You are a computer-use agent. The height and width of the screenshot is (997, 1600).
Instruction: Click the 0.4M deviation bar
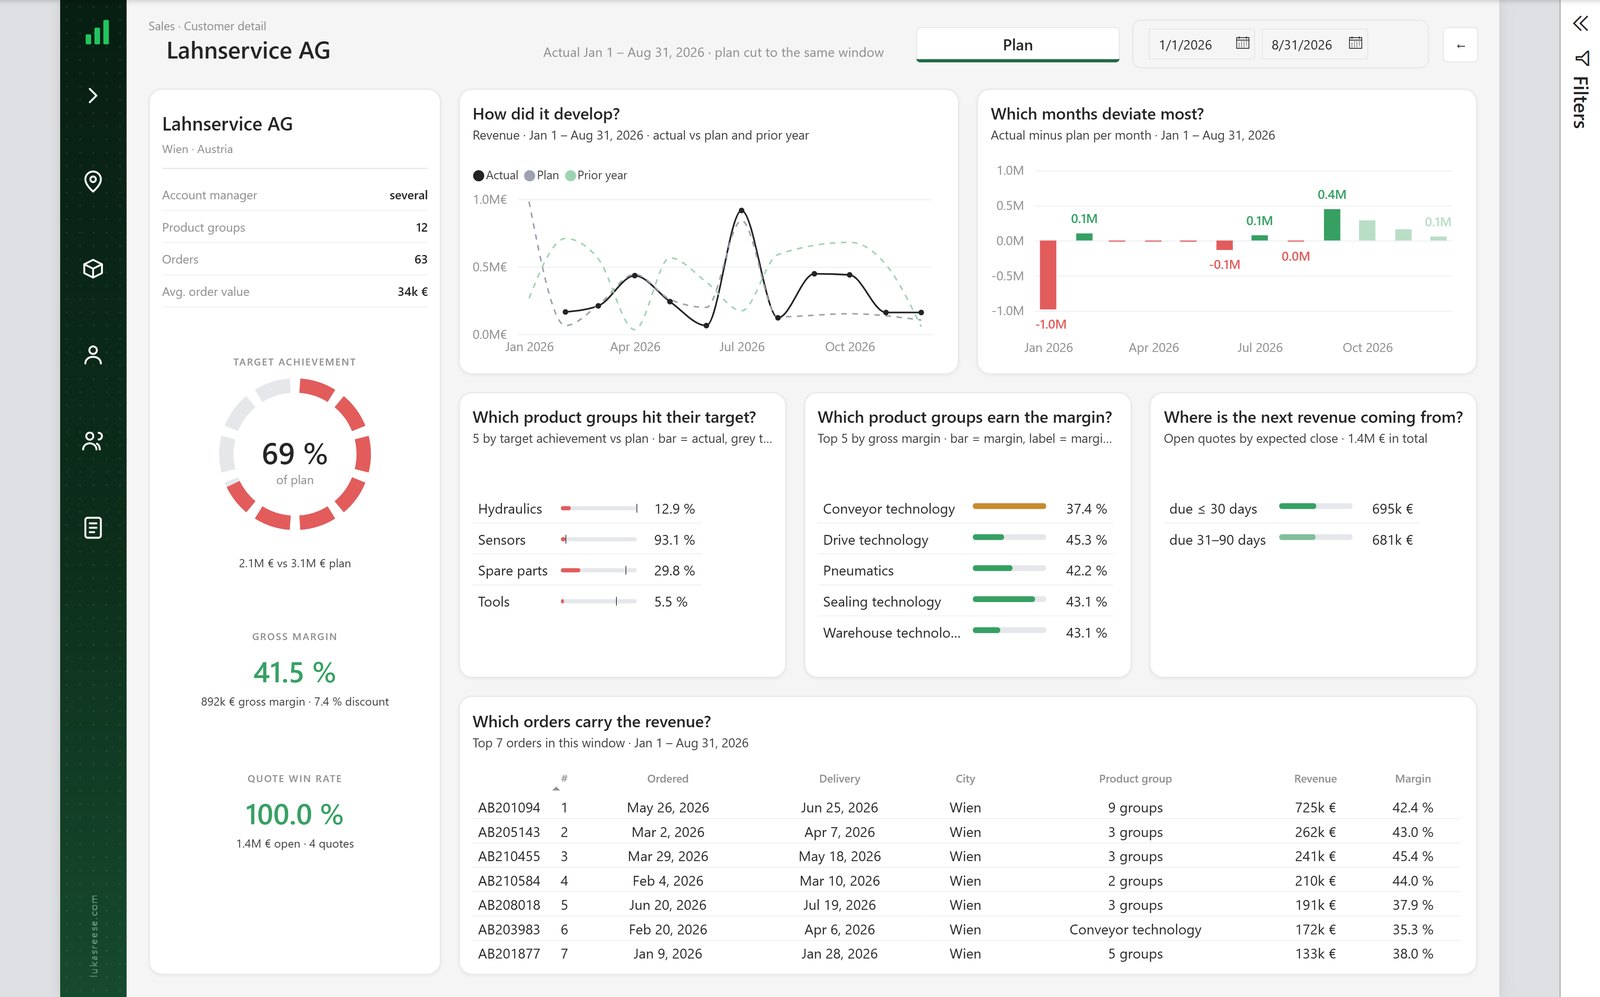1332,225
